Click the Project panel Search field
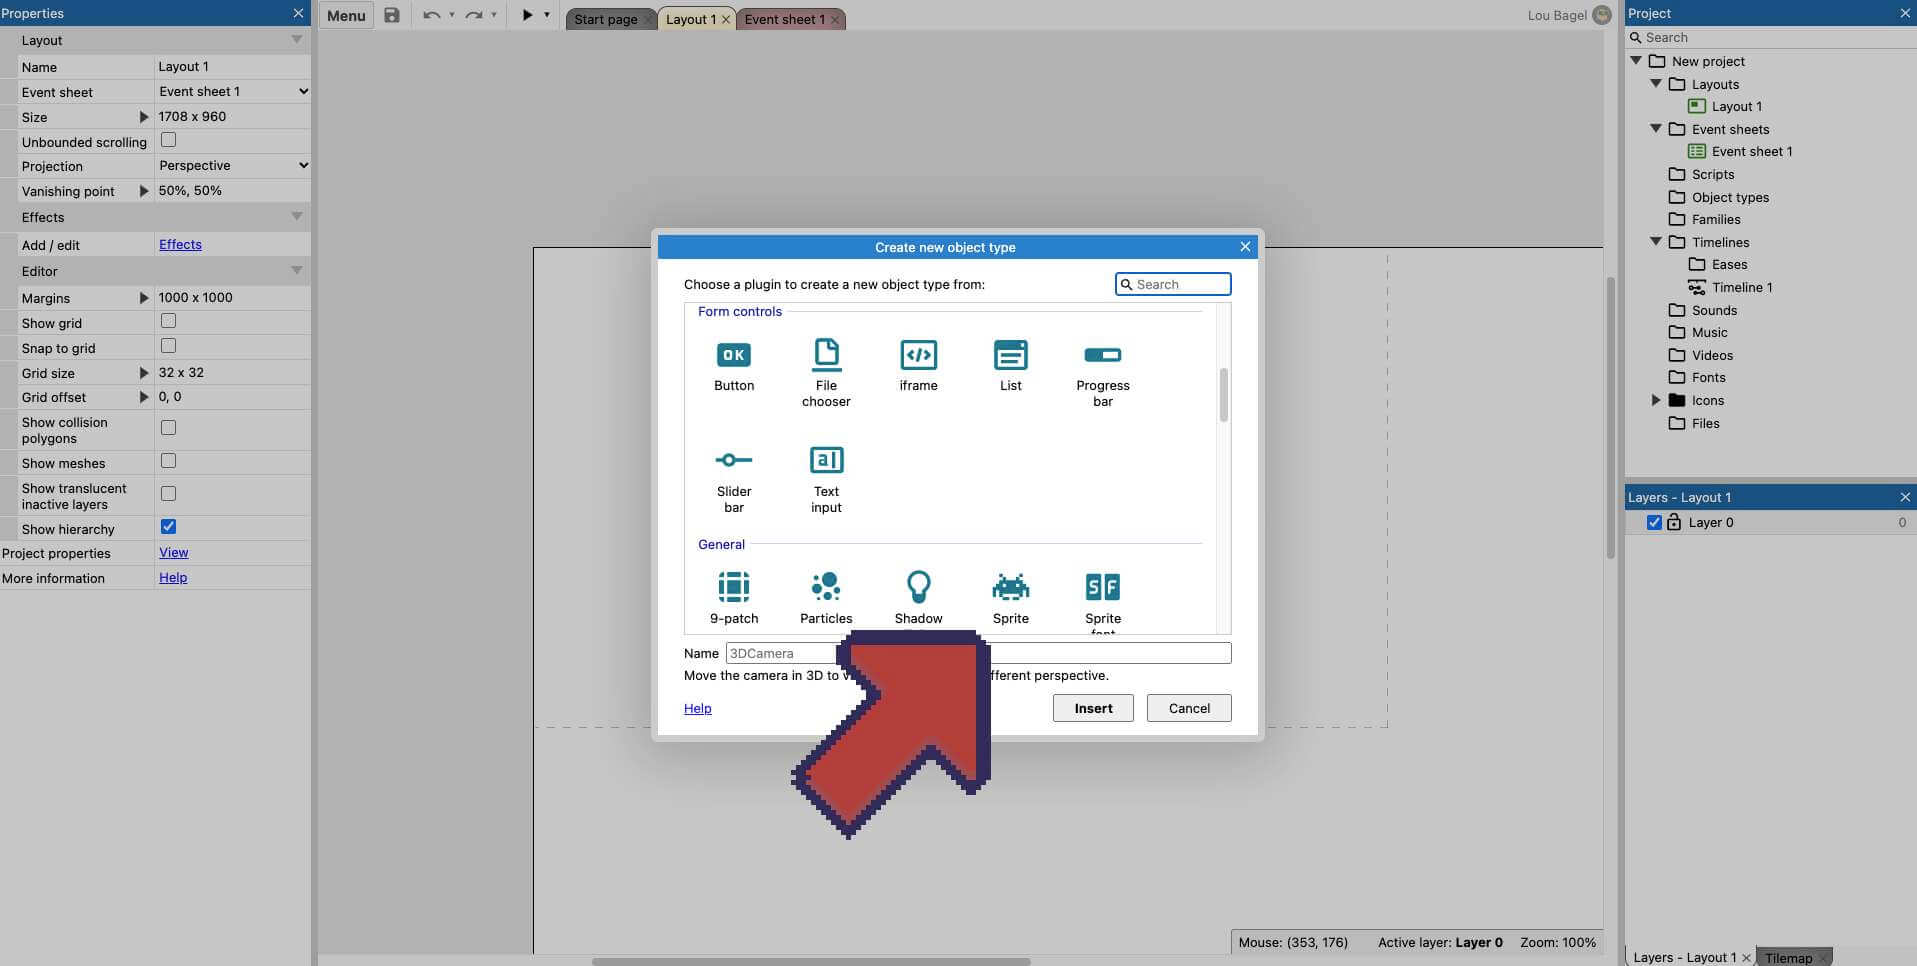 pos(1770,37)
